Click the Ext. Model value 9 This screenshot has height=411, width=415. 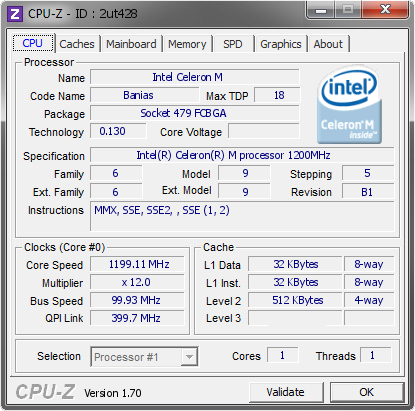point(244,192)
